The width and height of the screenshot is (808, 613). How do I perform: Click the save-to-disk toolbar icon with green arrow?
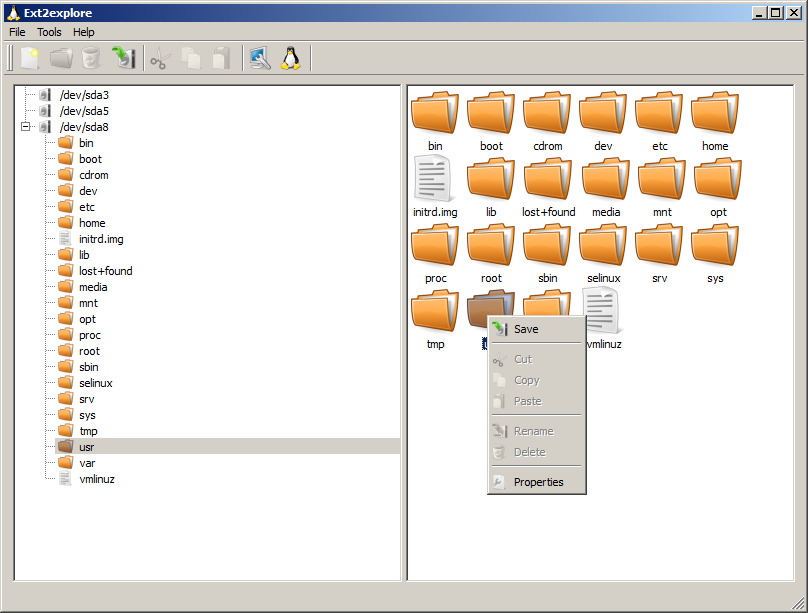coord(123,58)
